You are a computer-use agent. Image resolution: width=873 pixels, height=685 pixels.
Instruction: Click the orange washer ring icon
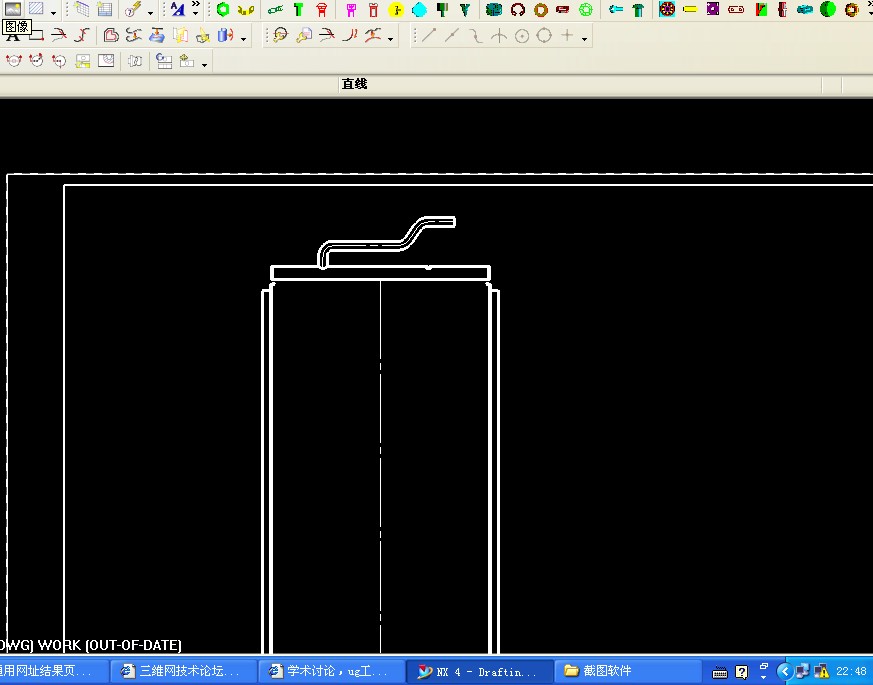coord(541,9)
